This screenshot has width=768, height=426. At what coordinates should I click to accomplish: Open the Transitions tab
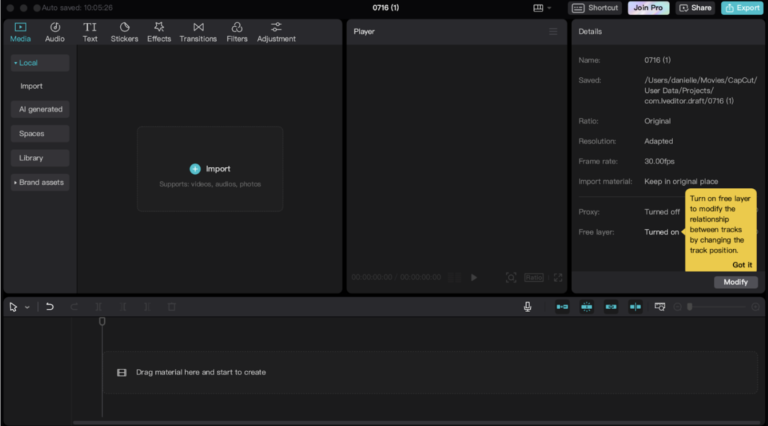(198, 32)
